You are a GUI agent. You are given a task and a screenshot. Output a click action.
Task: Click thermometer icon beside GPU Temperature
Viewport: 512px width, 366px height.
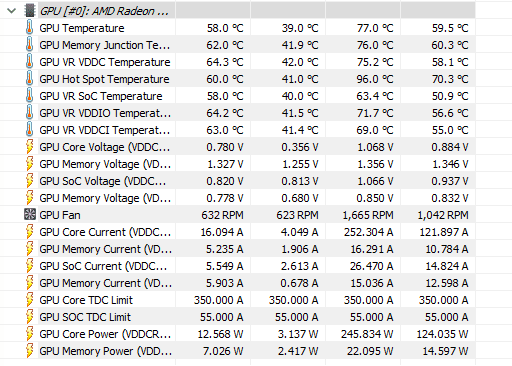pyautogui.click(x=29, y=28)
